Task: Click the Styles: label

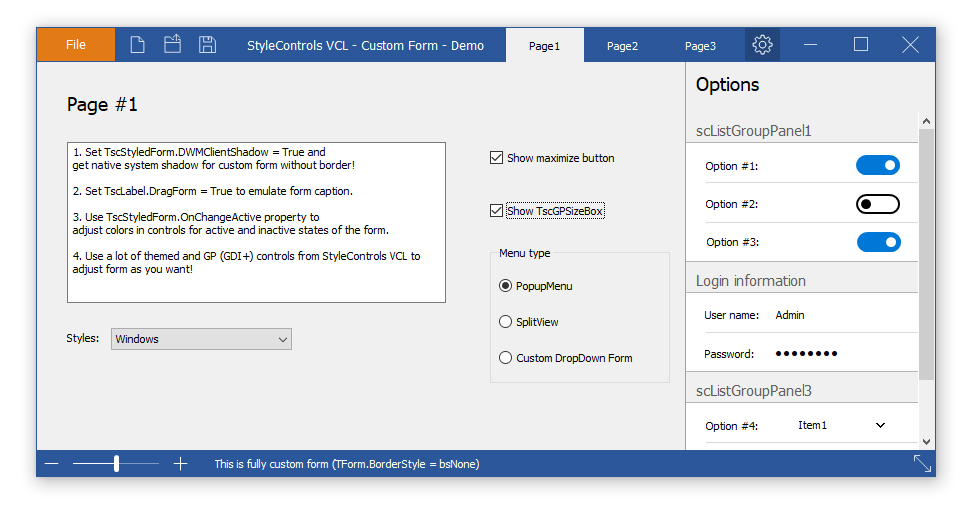Action: 83,338
